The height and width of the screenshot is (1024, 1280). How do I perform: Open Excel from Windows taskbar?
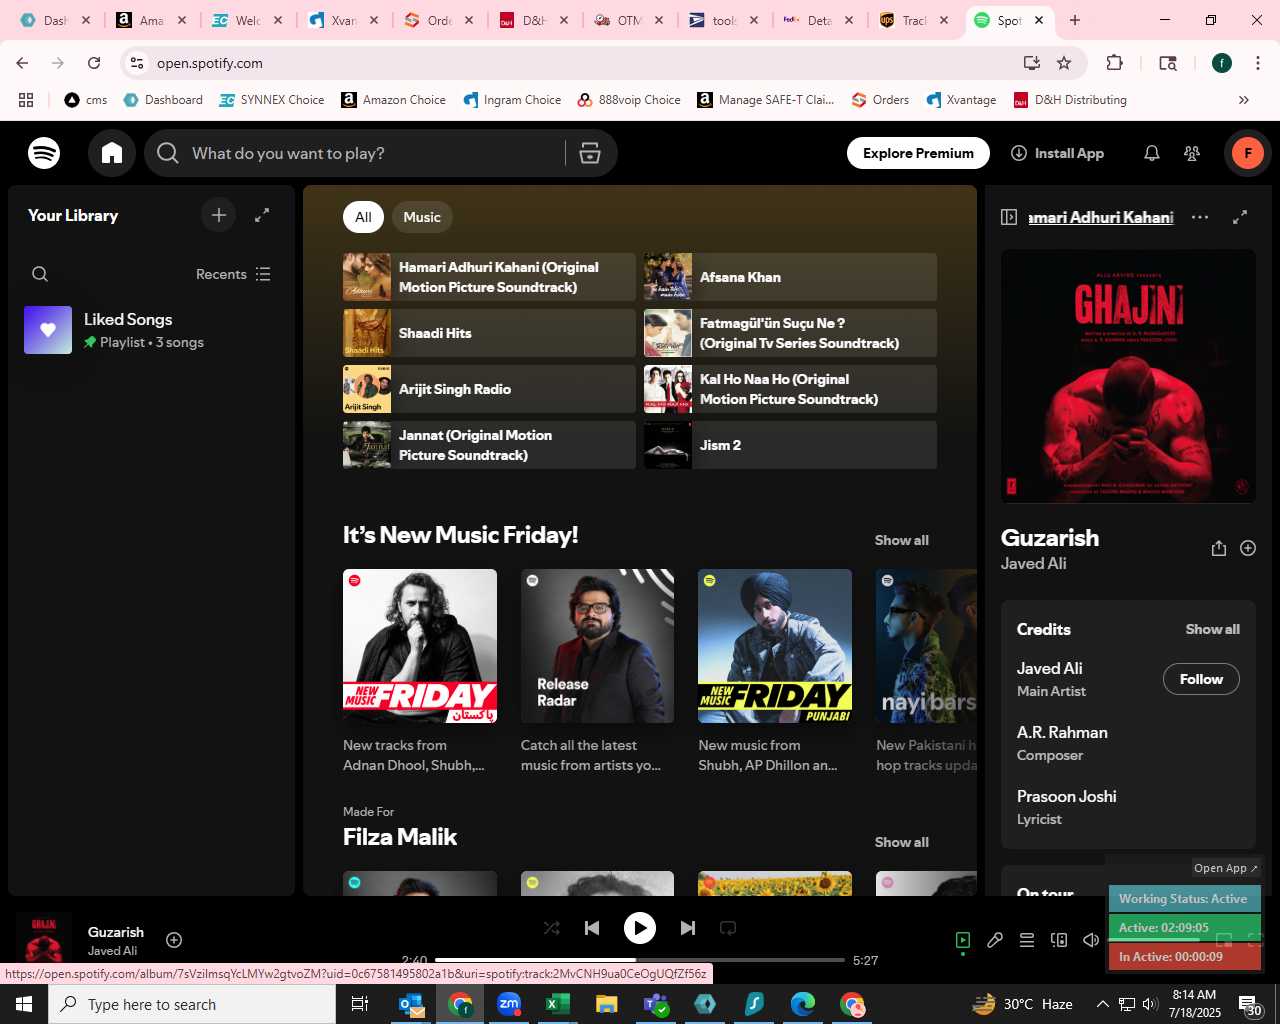pyautogui.click(x=558, y=1004)
